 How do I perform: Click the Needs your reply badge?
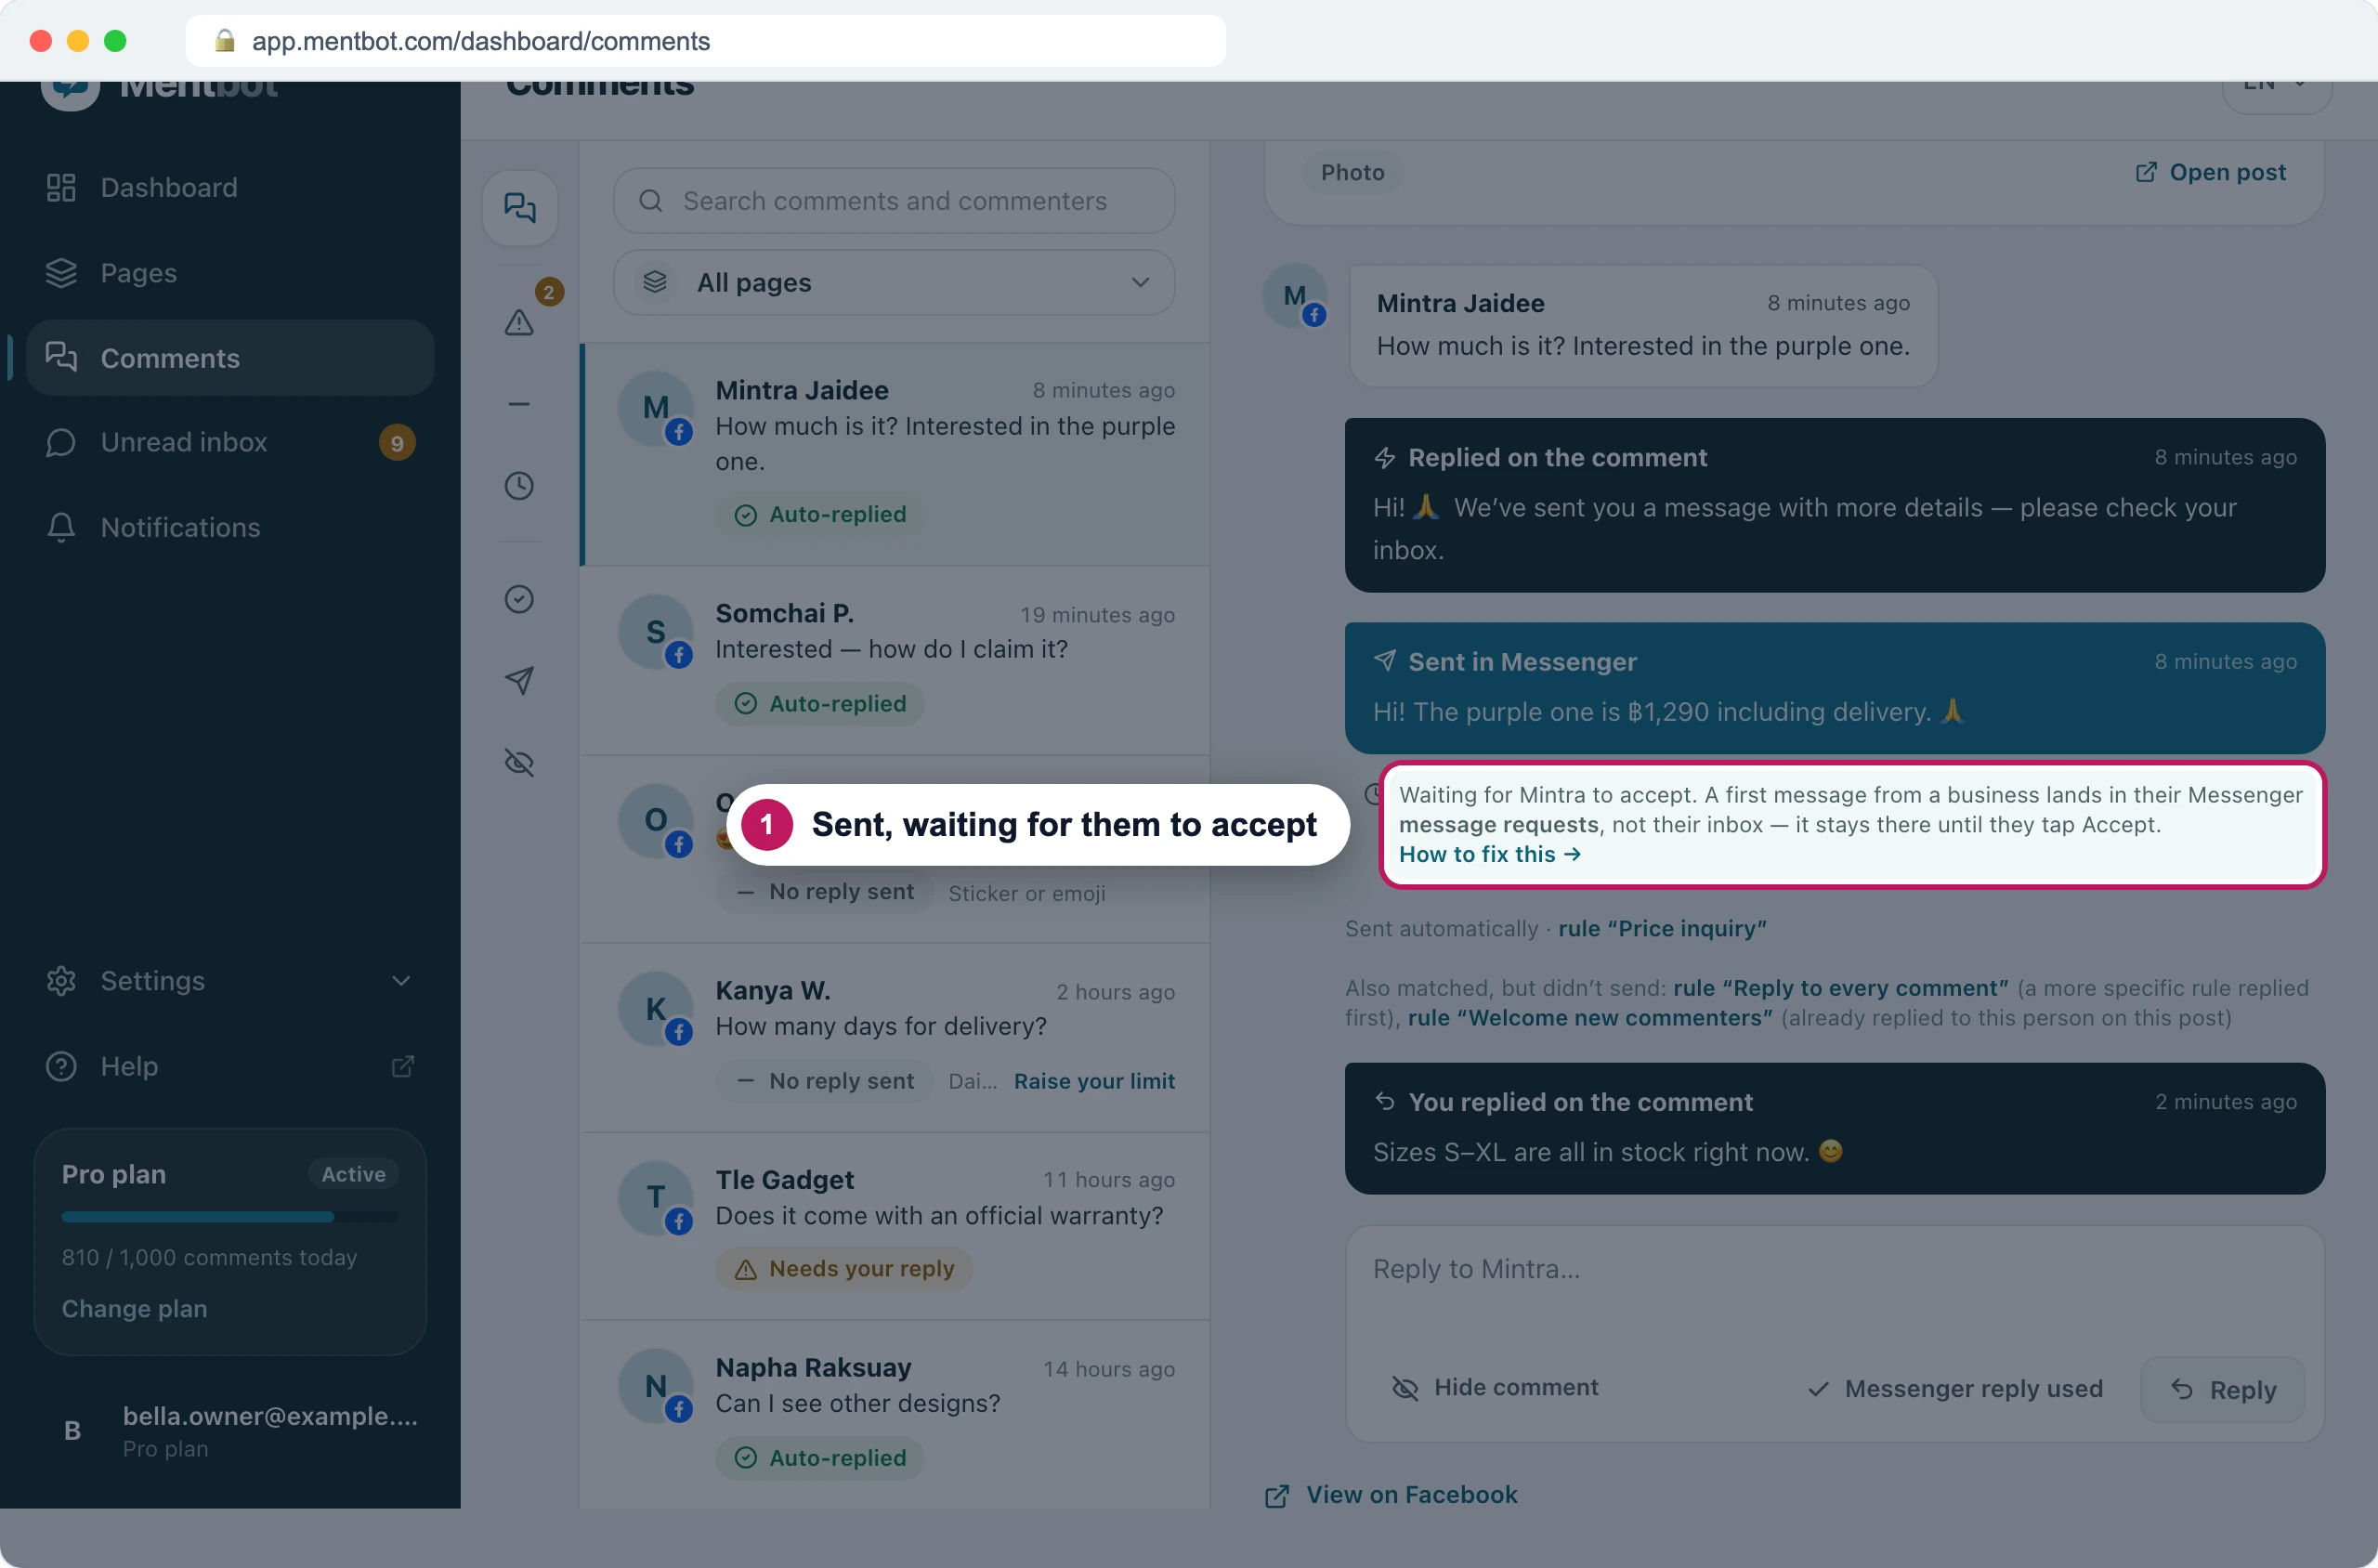point(844,1269)
